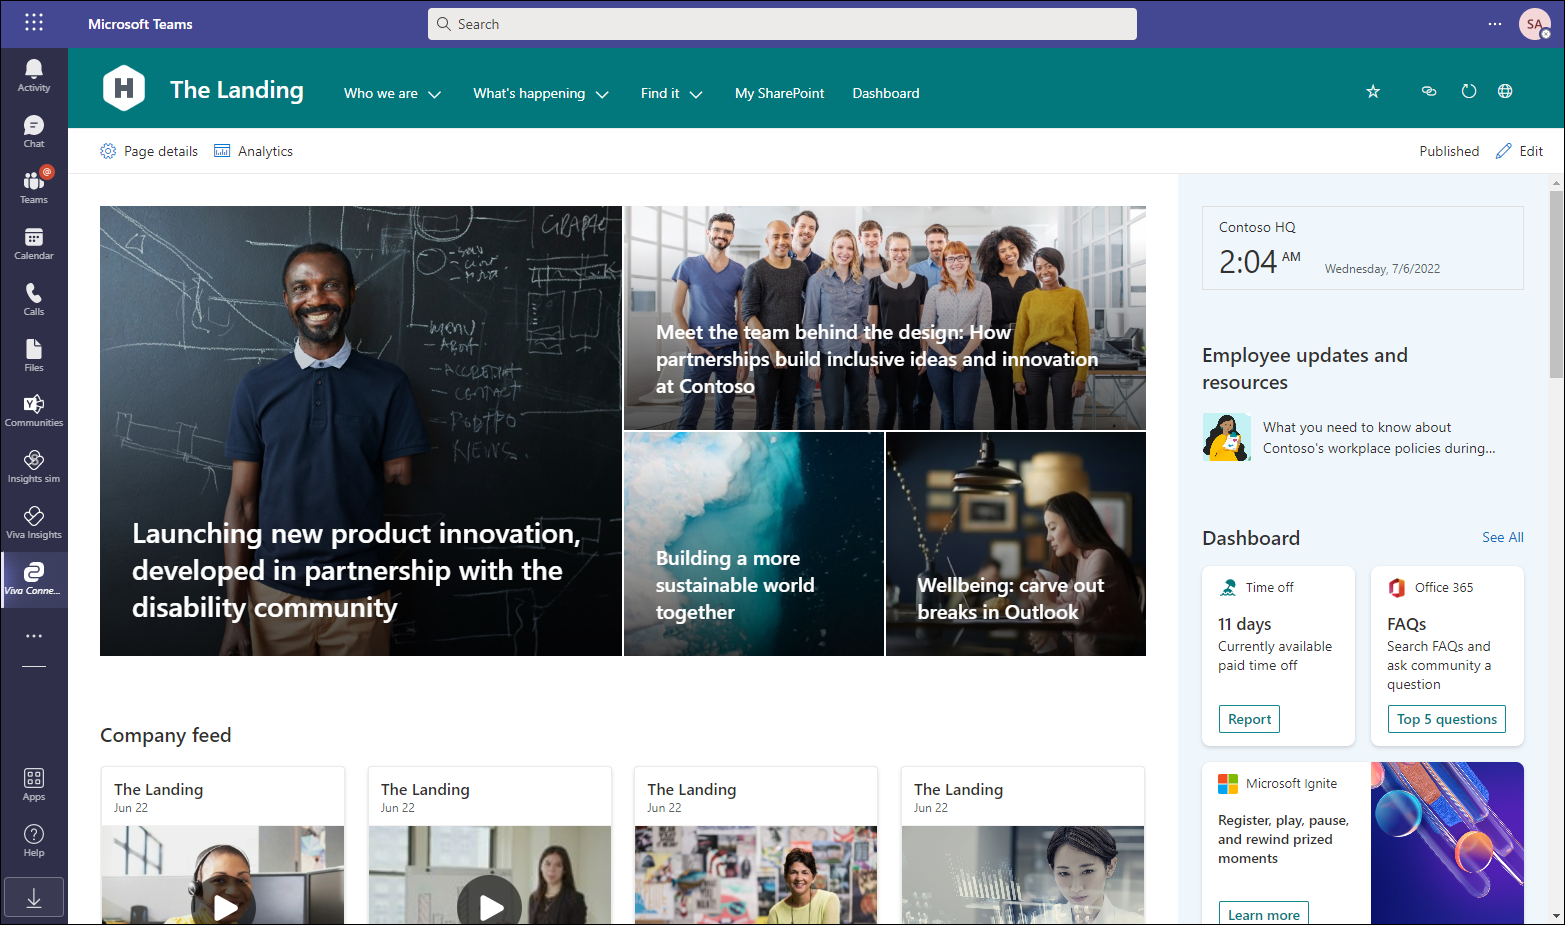This screenshot has width=1565, height=925.
Task: Click the page vertical scrollbar thumb
Action: 1556,284
